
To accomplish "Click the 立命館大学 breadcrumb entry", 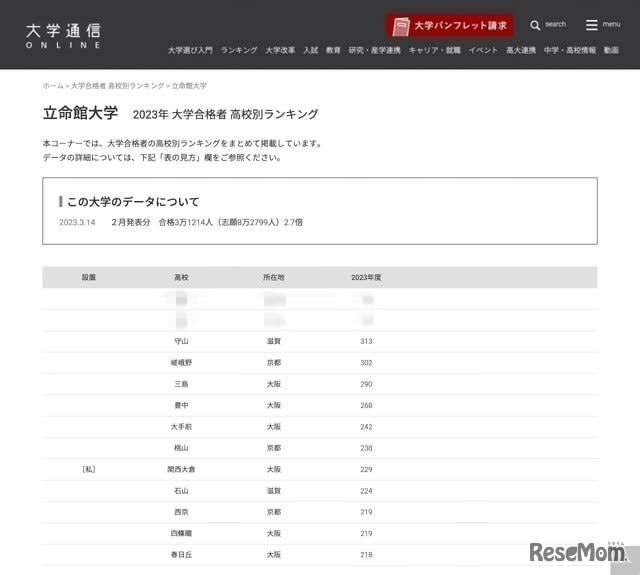I will [189, 86].
